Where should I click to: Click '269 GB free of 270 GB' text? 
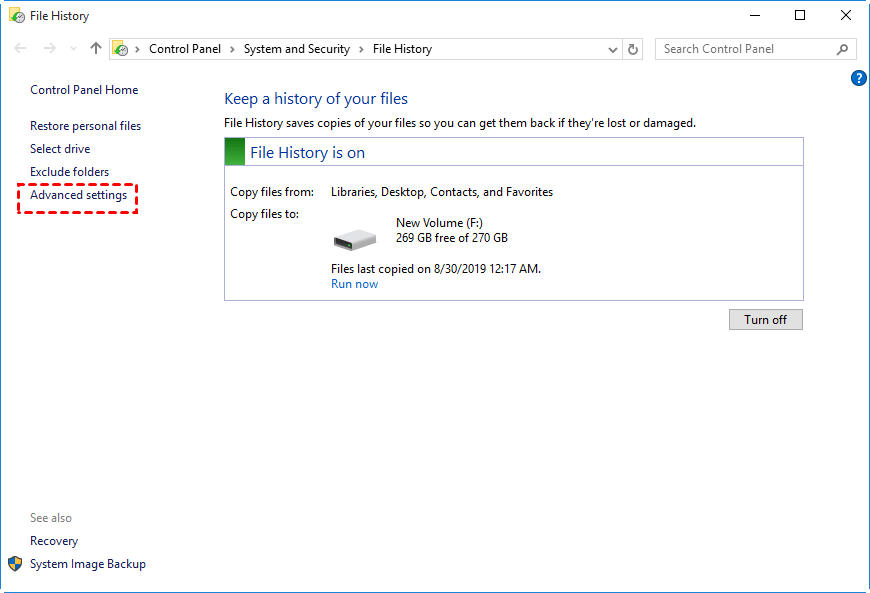tap(452, 238)
